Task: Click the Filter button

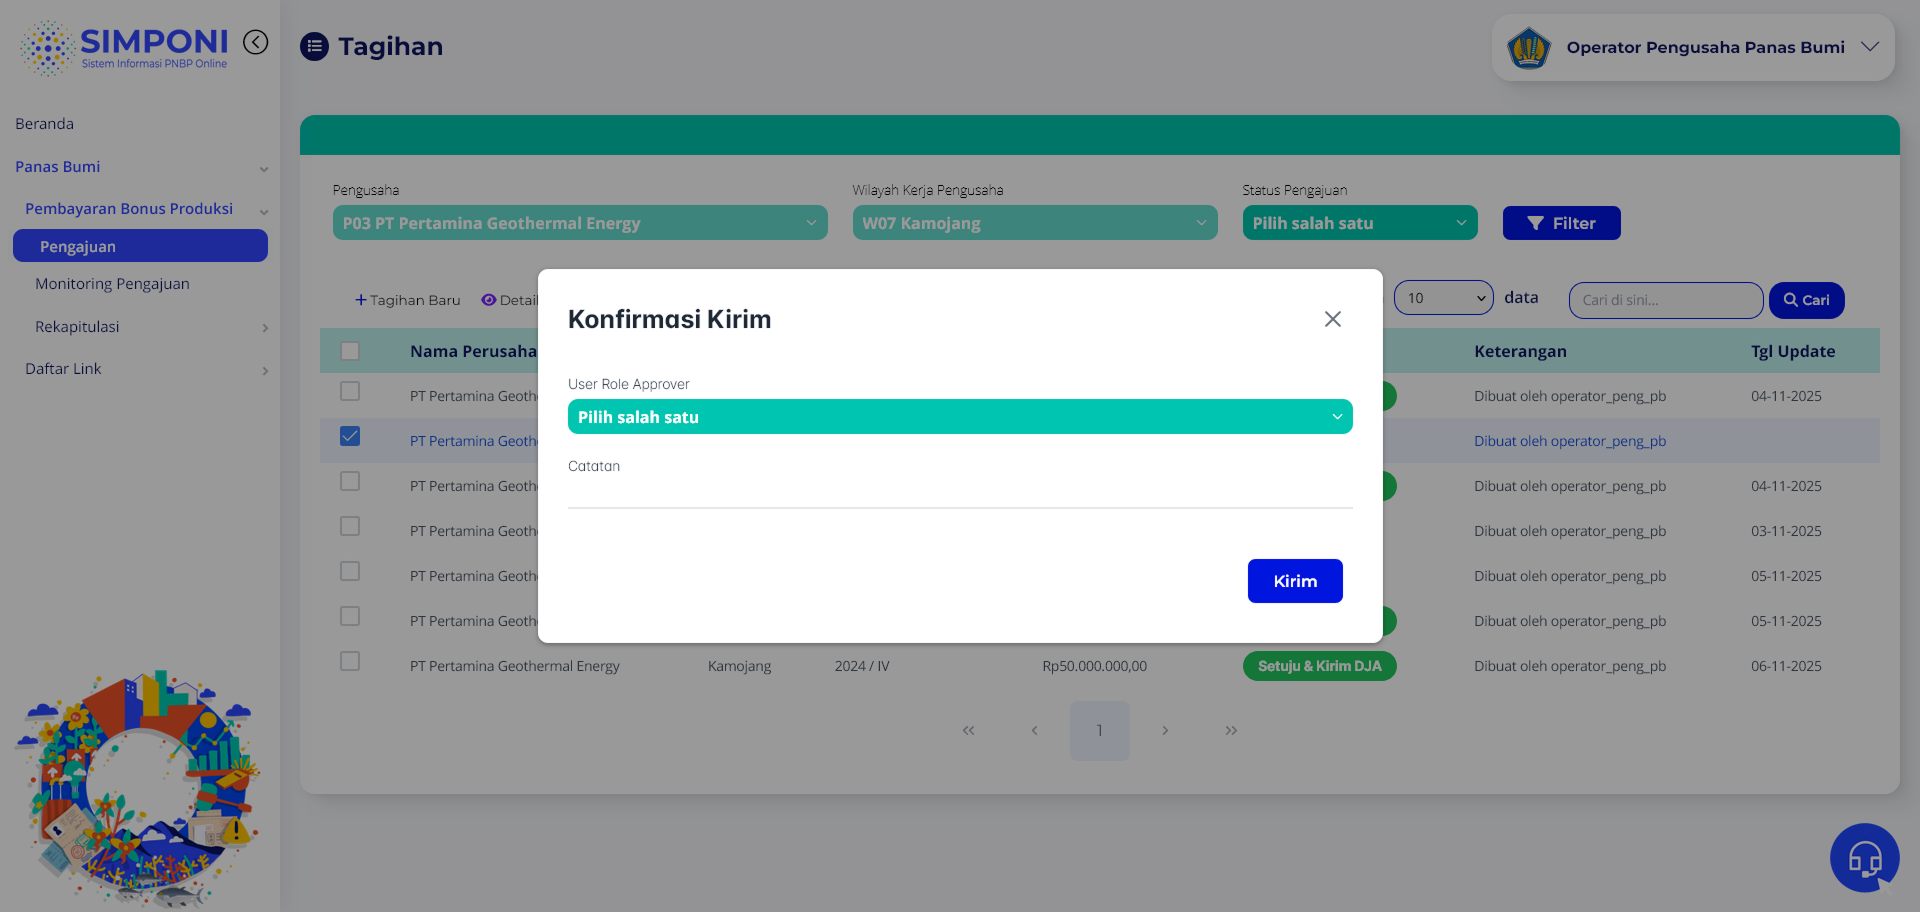Action: [x=1561, y=223]
